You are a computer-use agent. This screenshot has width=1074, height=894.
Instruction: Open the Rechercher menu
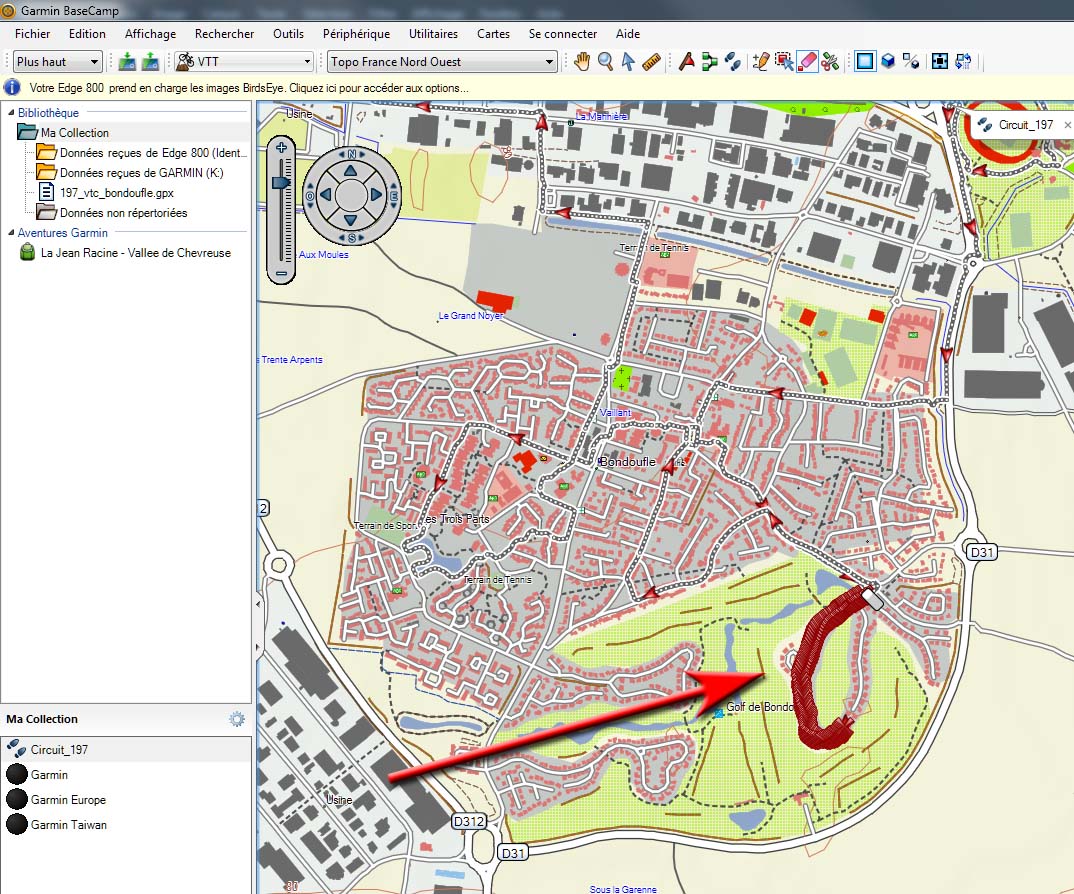[x=224, y=34]
